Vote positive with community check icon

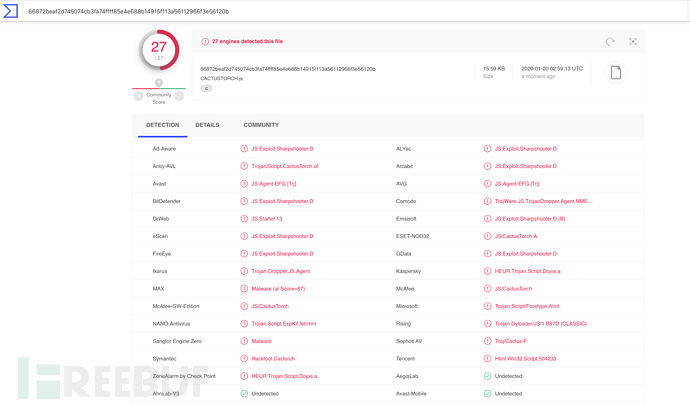(x=179, y=95)
